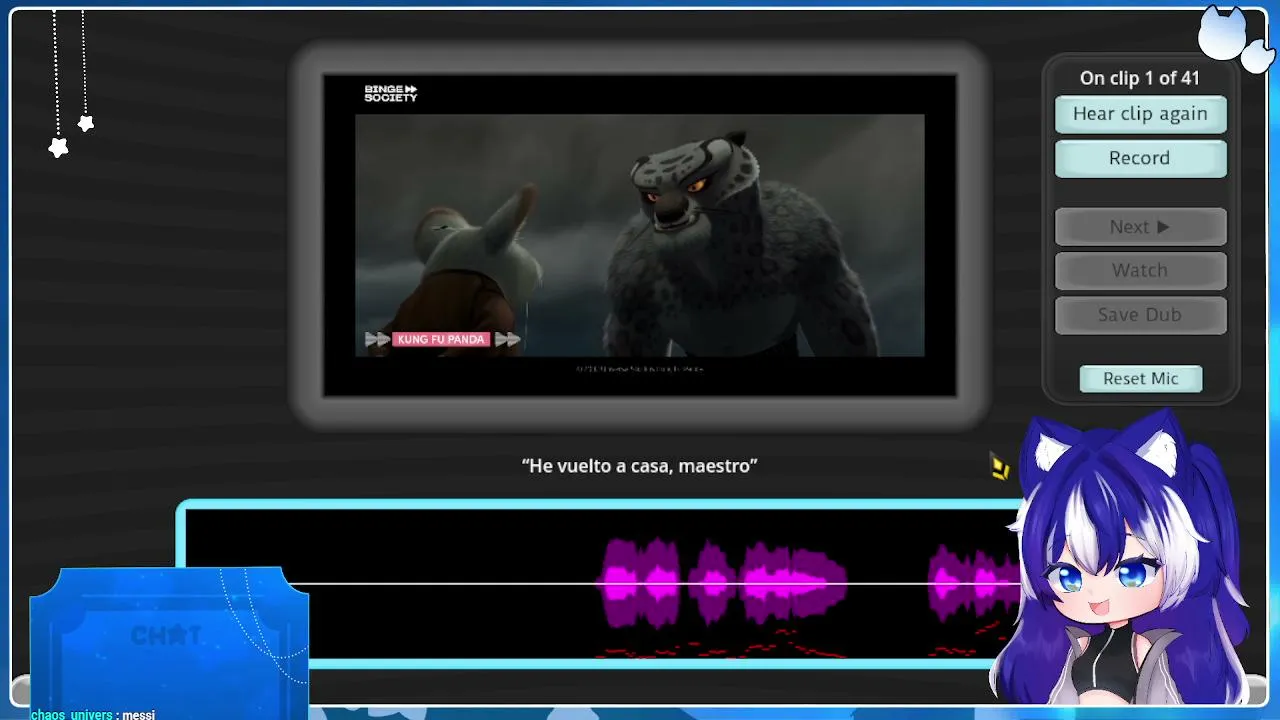Click the Save Dub button
Screen dimensions: 1280x720
tap(1140, 314)
